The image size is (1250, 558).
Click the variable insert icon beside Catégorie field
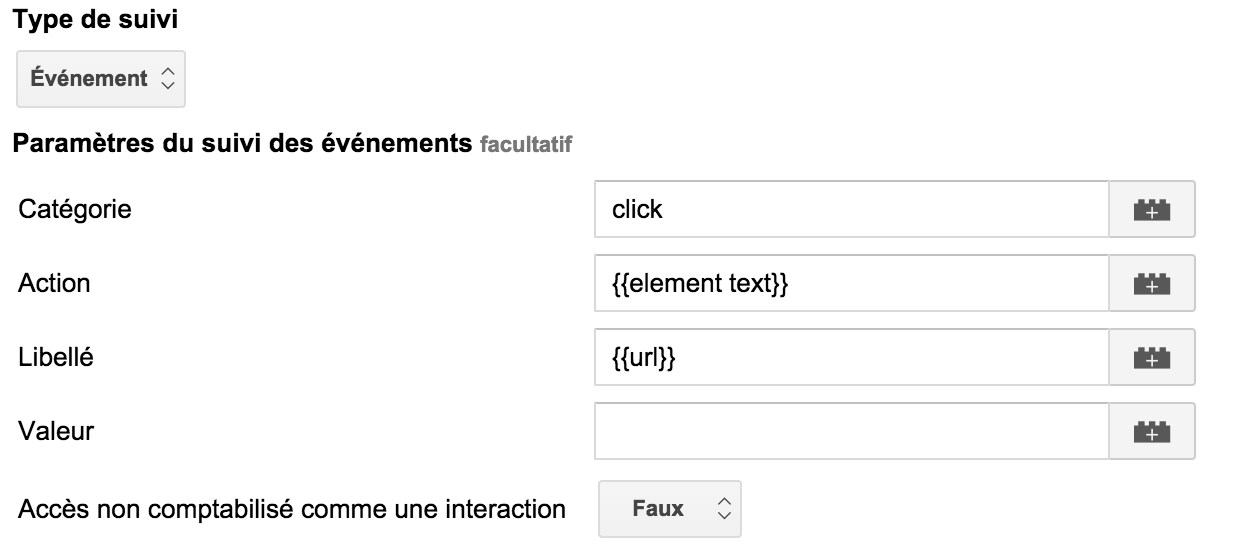[x=1152, y=210]
